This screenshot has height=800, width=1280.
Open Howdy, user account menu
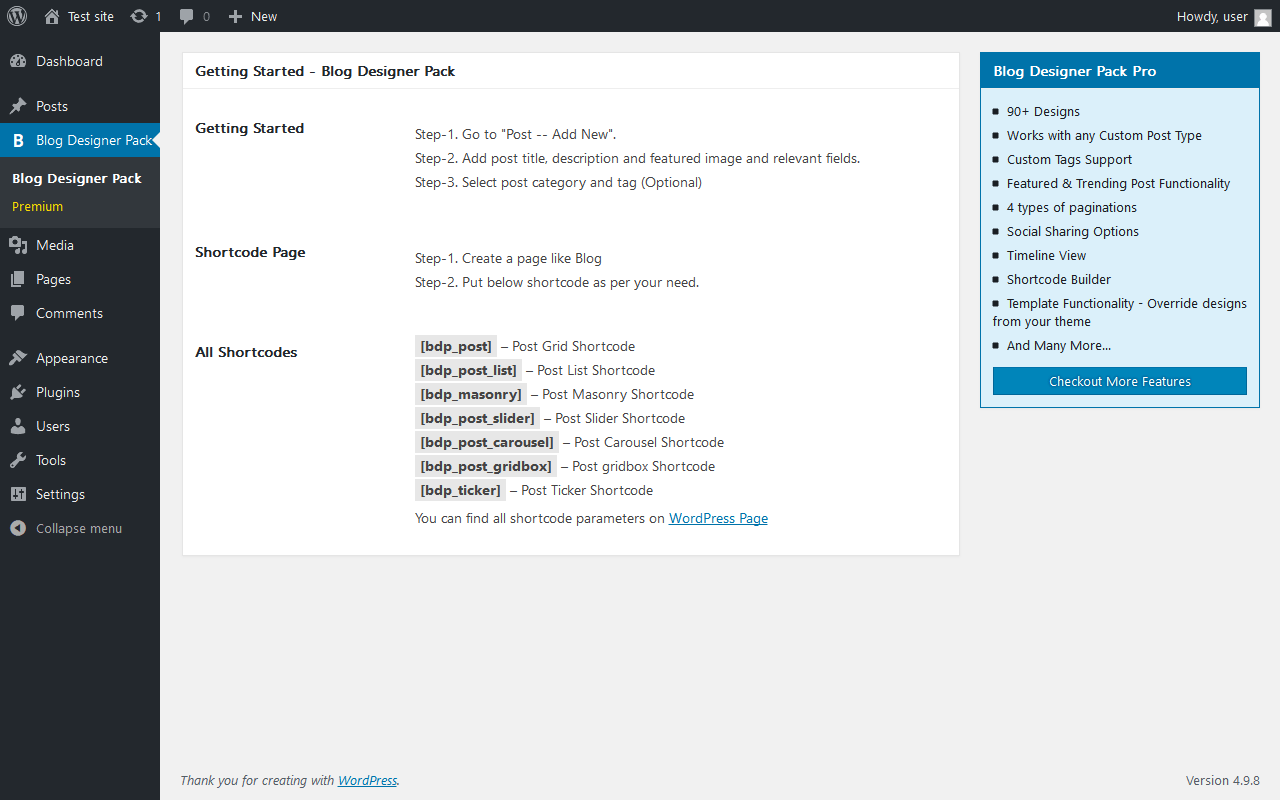click(x=1212, y=16)
